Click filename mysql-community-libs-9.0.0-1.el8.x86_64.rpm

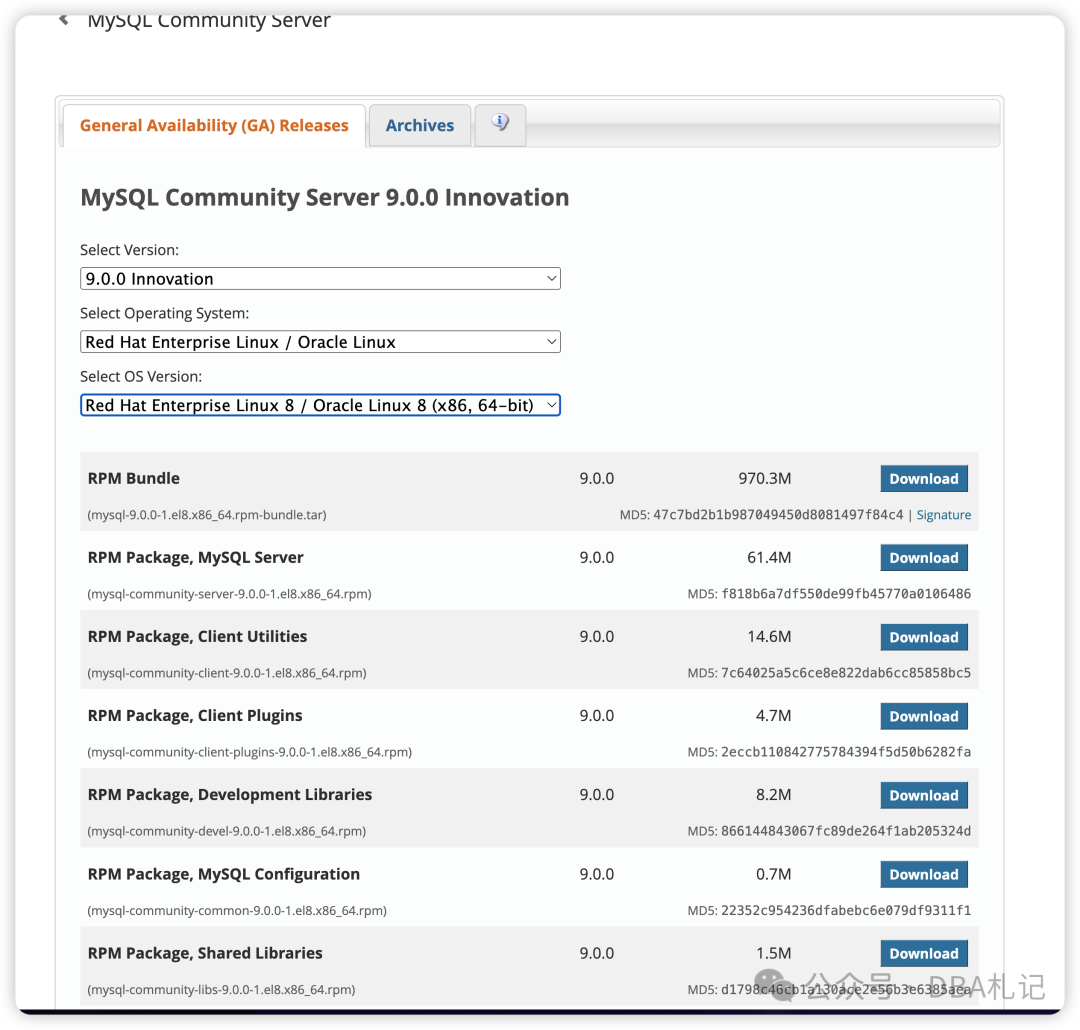pos(221,989)
